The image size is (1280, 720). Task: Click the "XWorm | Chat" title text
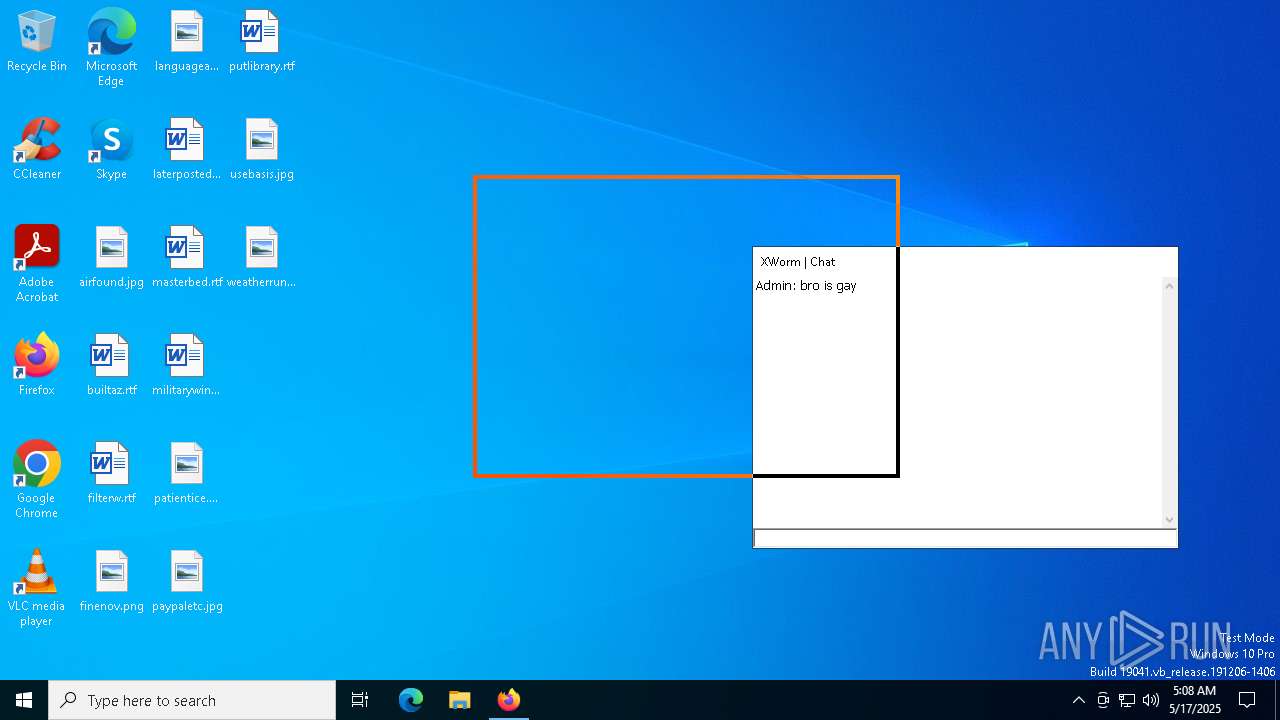click(797, 262)
